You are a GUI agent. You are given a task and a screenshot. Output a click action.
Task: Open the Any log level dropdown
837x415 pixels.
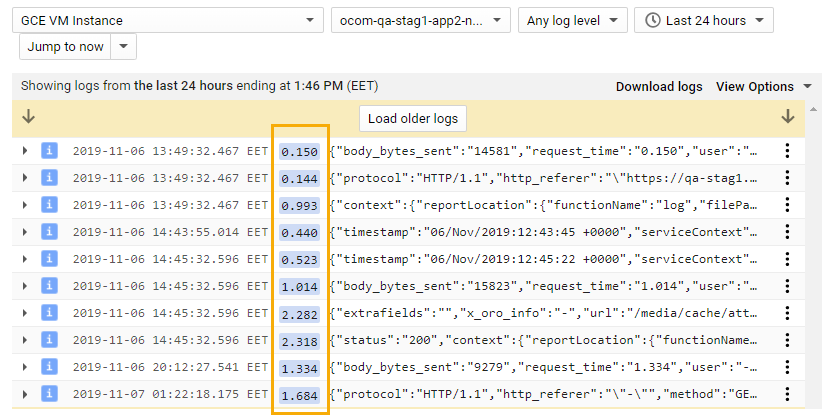click(x=572, y=20)
